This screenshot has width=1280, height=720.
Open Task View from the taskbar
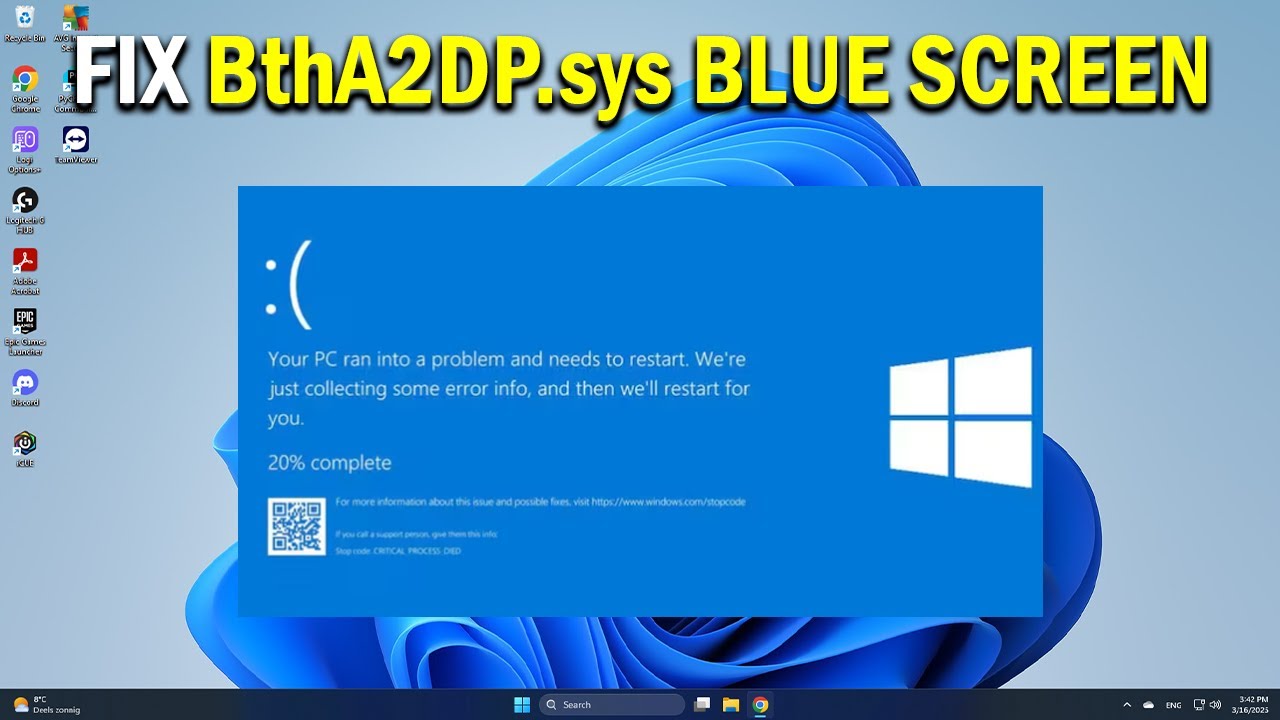pos(702,705)
